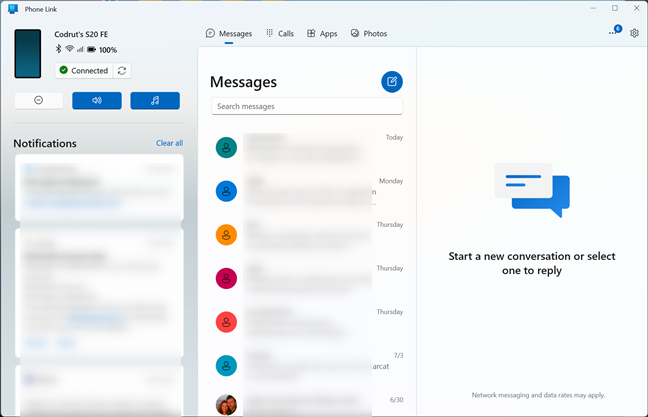The height and width of the screenshot is (417, 648).
Task: Switch to the Photos tab
Action: coord(369,33)
